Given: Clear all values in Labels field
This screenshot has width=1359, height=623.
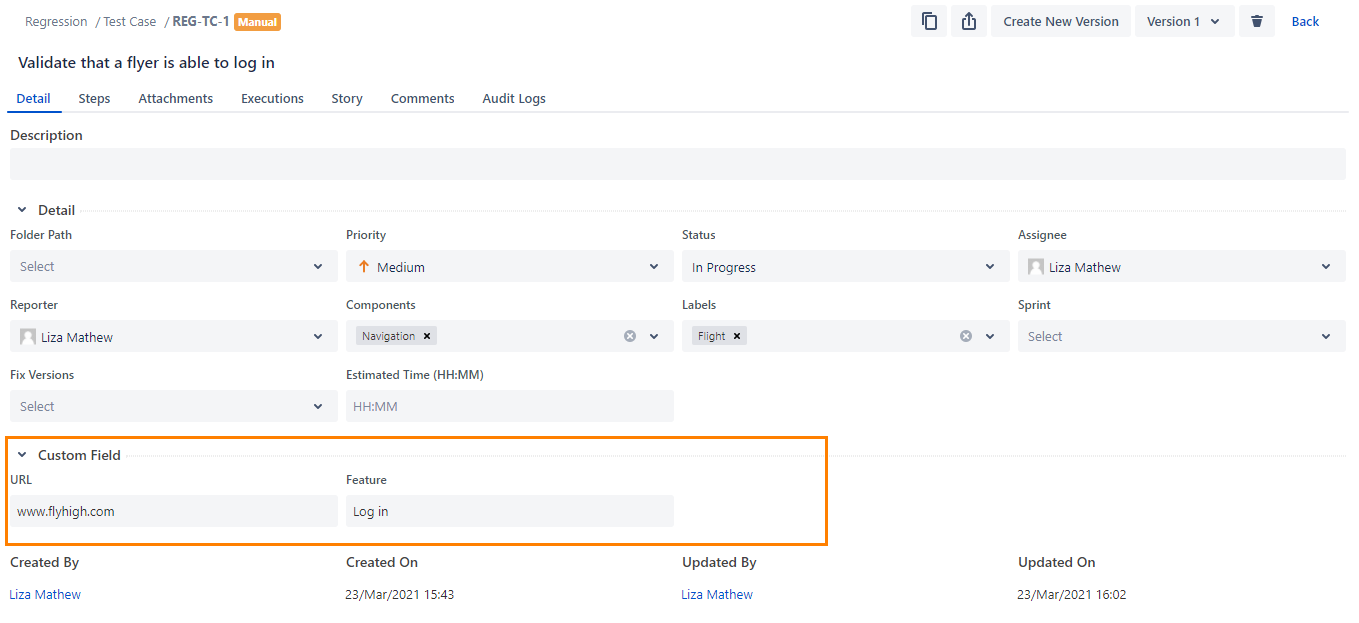Looking at the screenshot, I should [966, 336].
